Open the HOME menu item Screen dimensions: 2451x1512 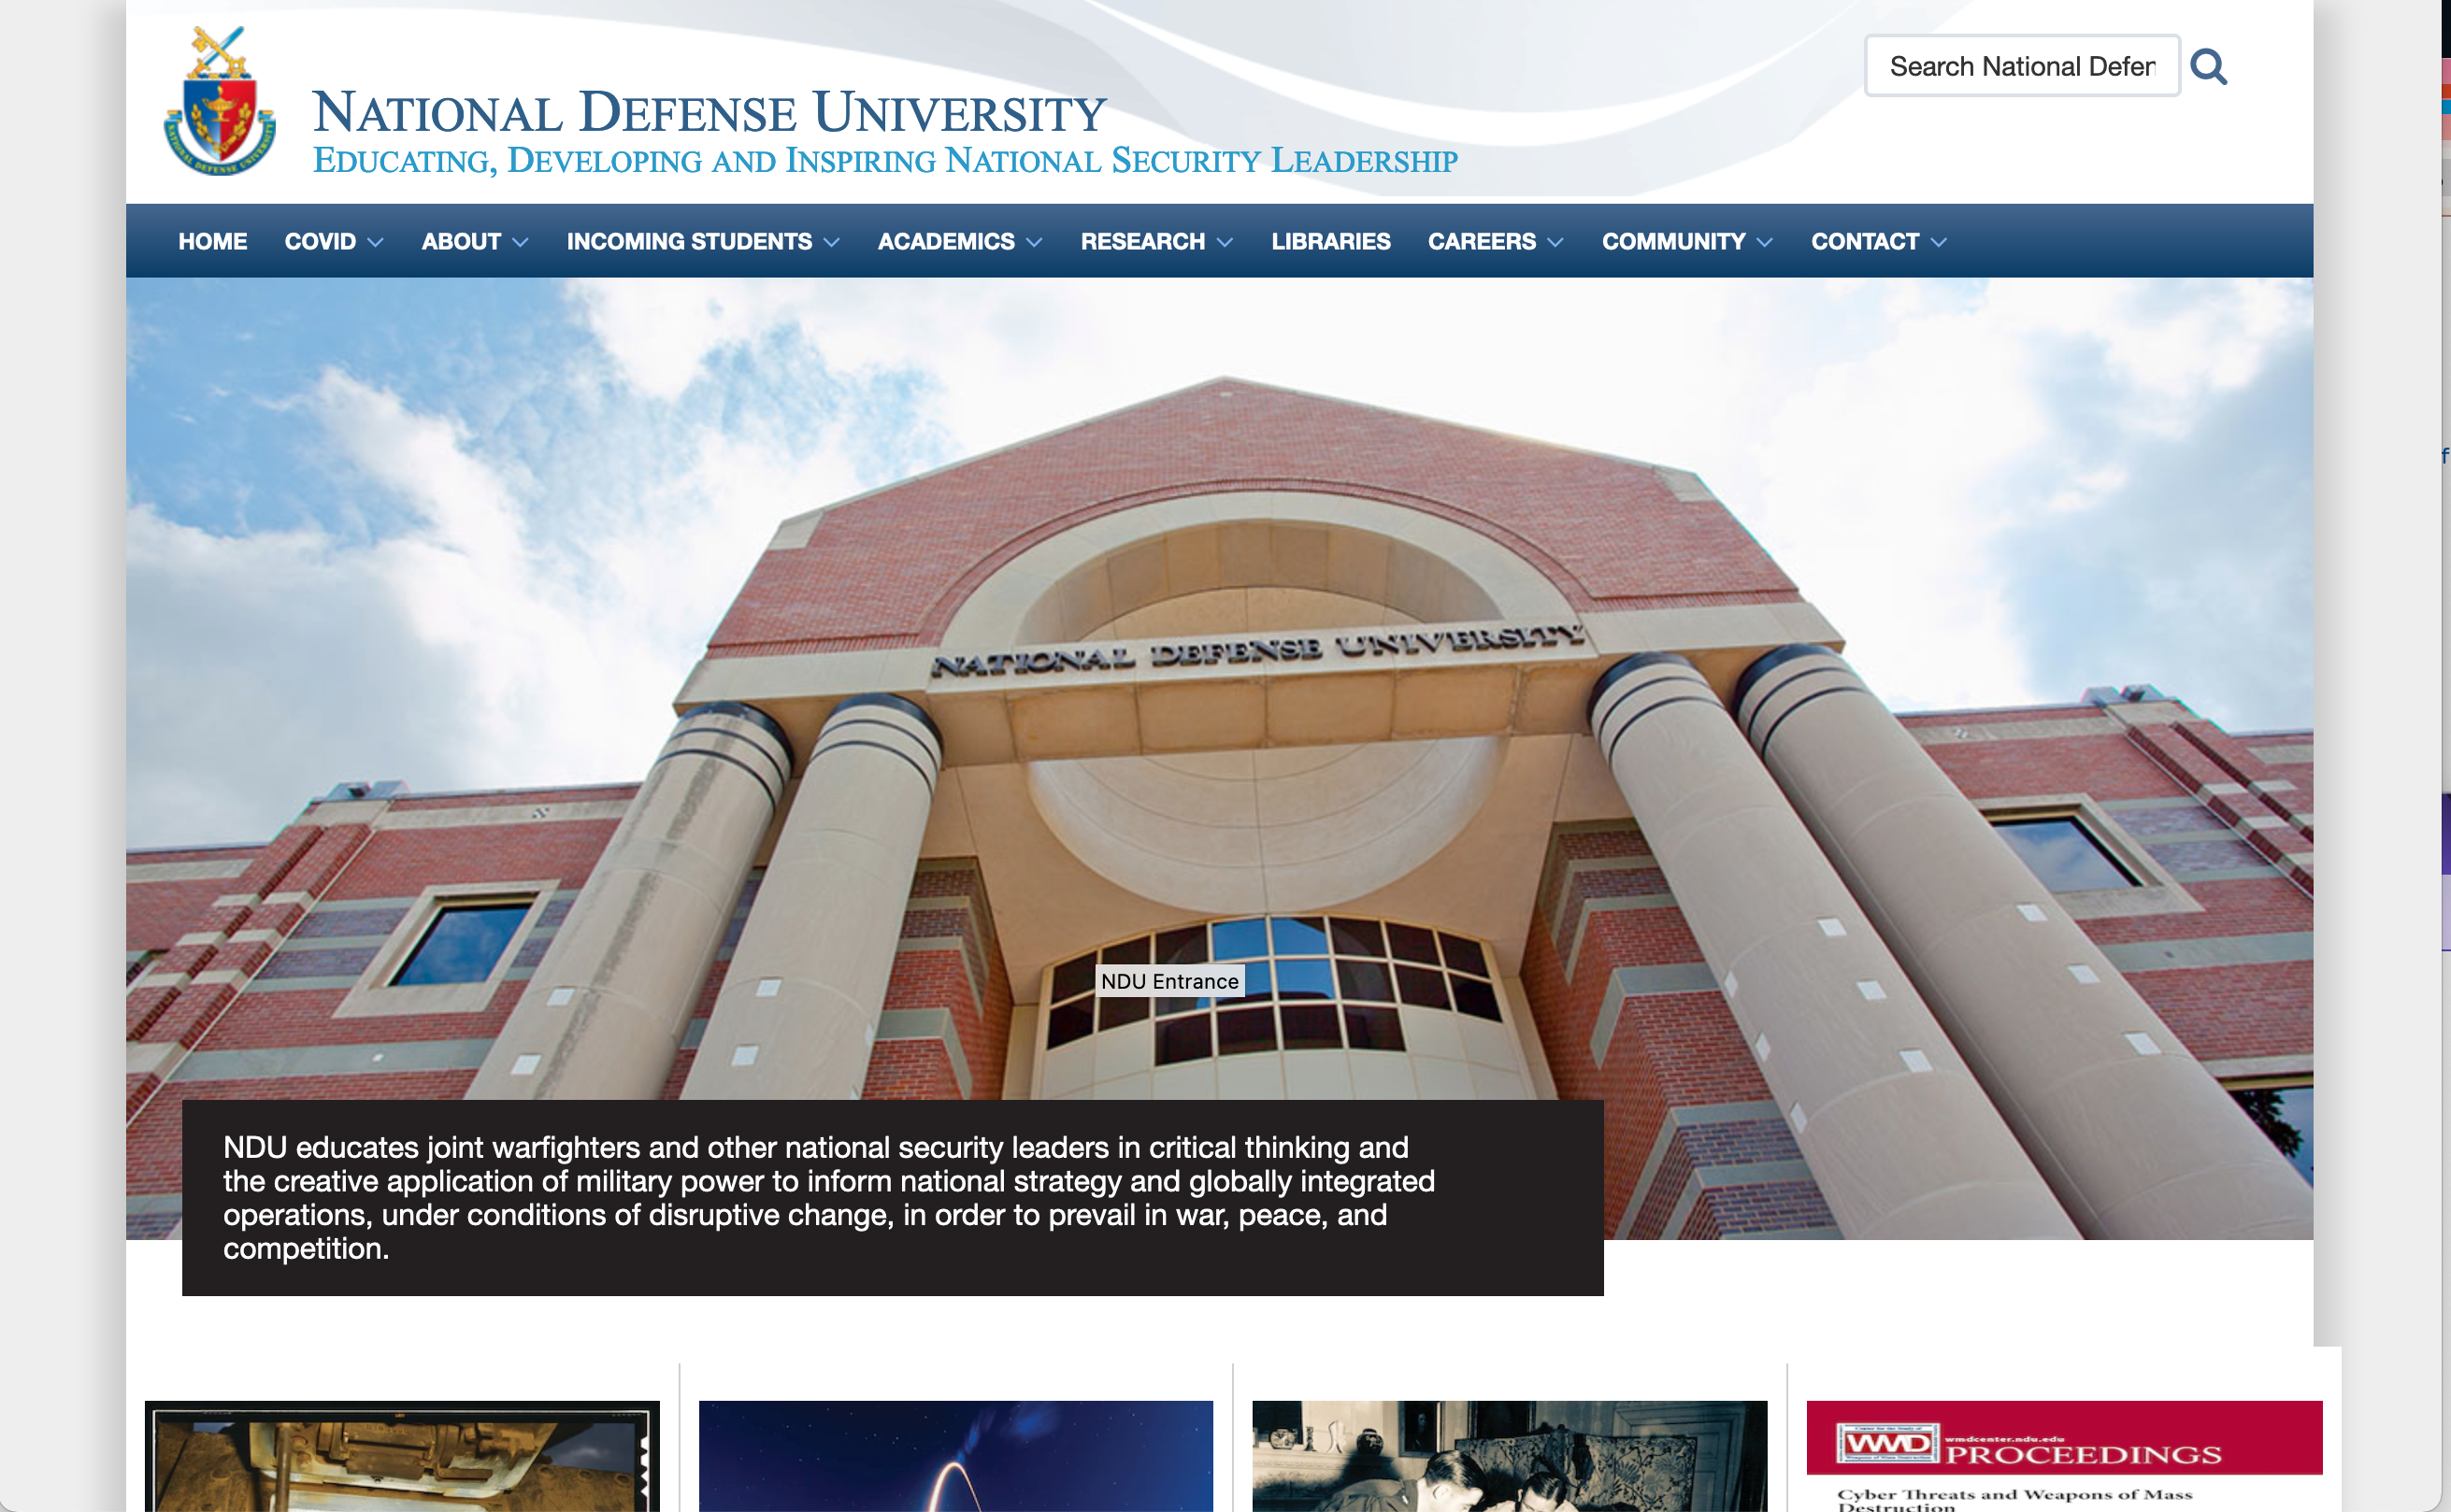(x=213, y=241)
